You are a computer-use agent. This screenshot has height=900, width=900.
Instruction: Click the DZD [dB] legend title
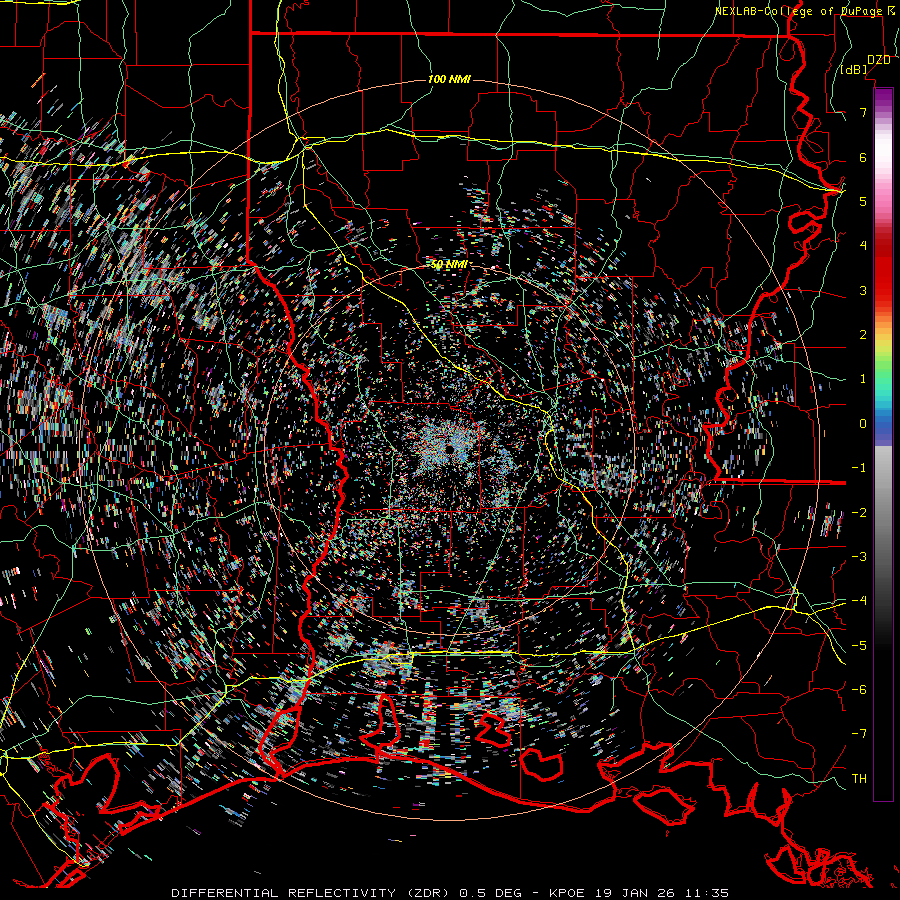click(x=865, y=65)
